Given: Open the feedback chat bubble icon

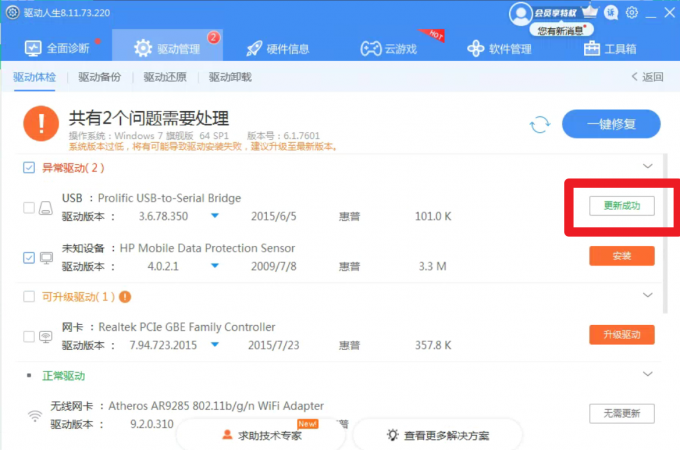Looking at the screenshot, I should coord(611,13).
